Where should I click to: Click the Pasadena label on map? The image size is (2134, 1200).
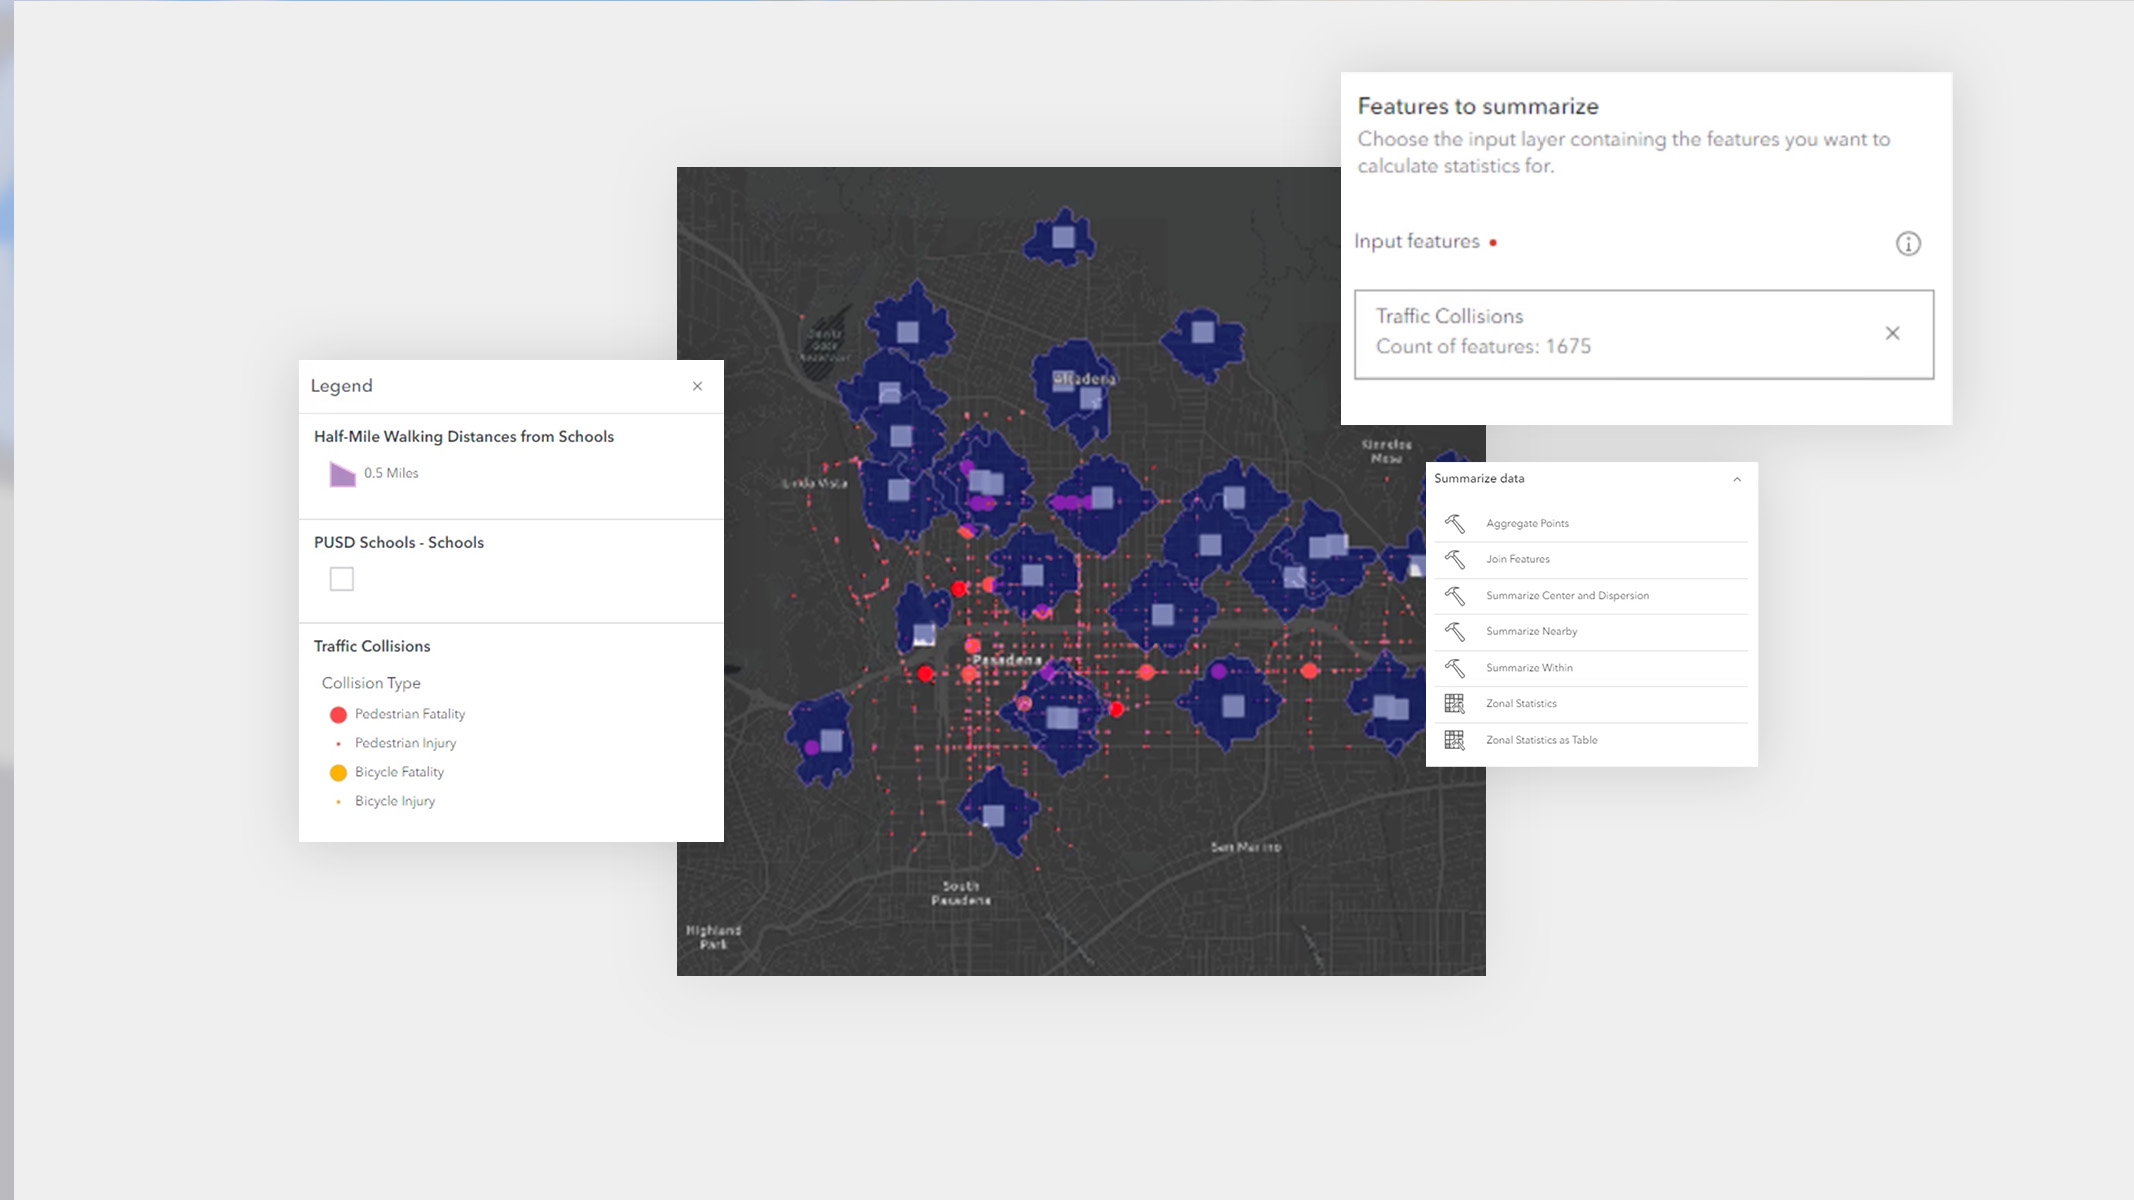pos(1006,660)
